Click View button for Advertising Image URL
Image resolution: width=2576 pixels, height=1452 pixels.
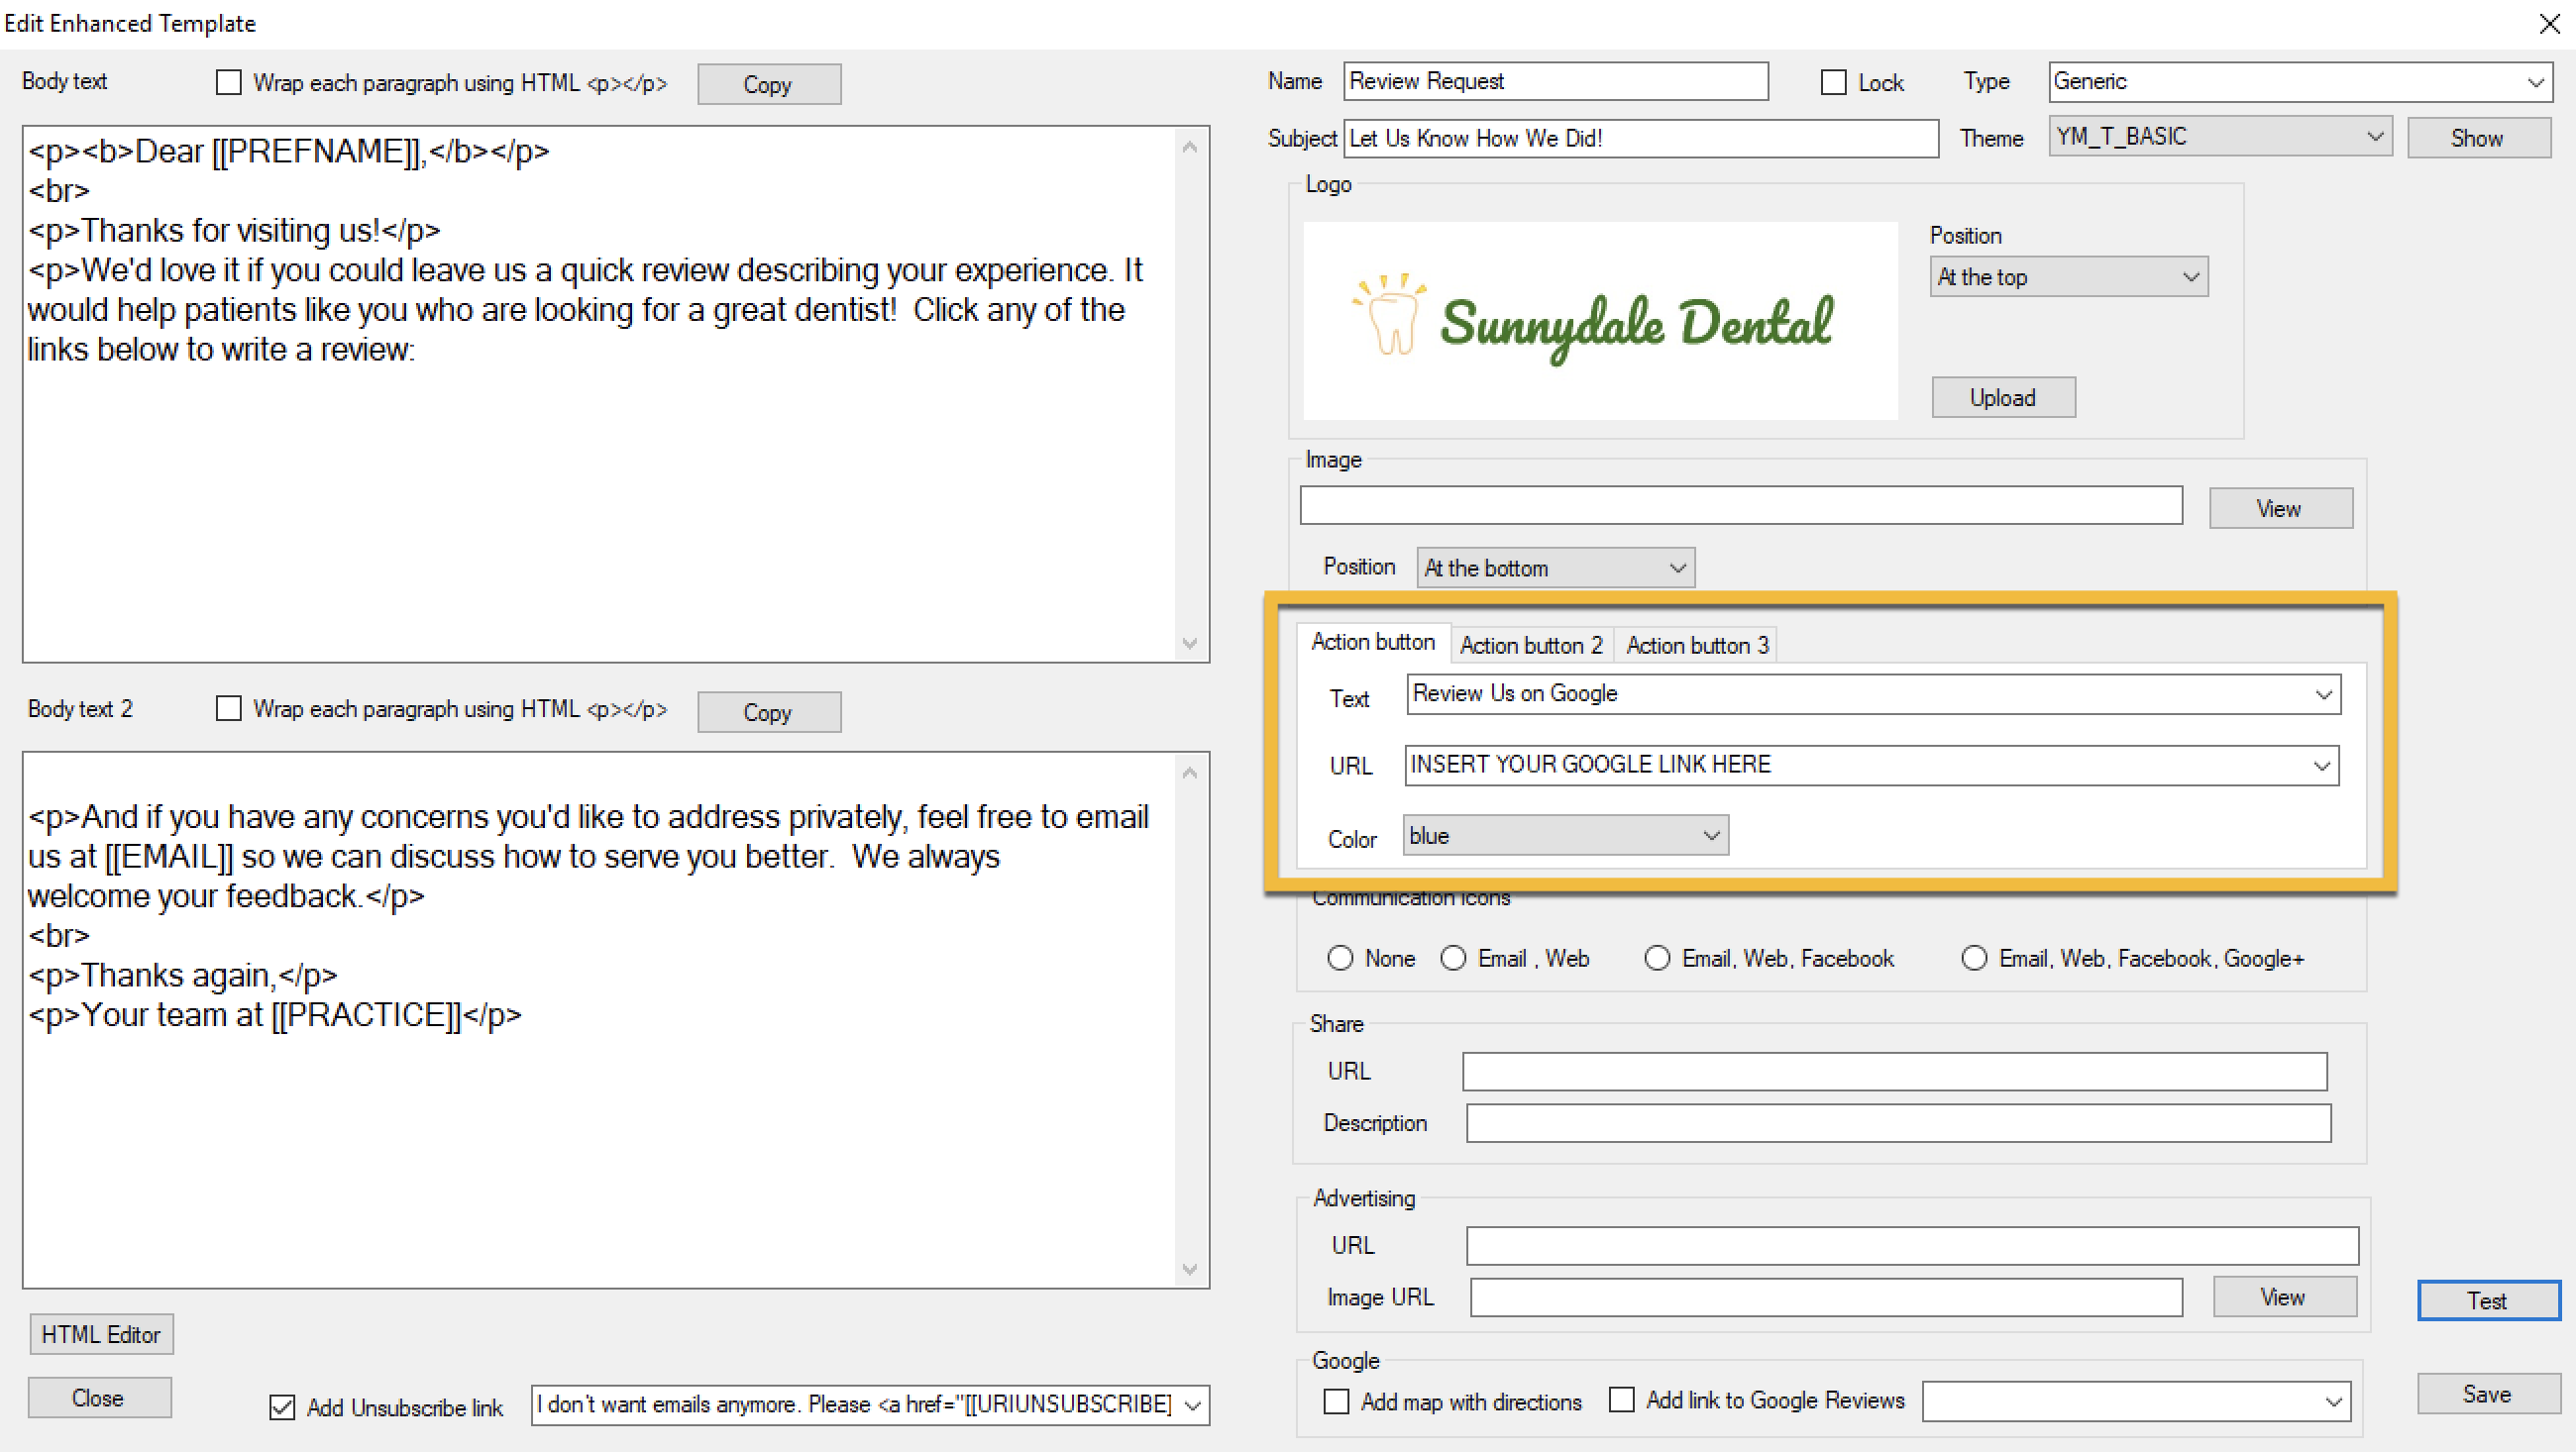pos(2283,1296)
